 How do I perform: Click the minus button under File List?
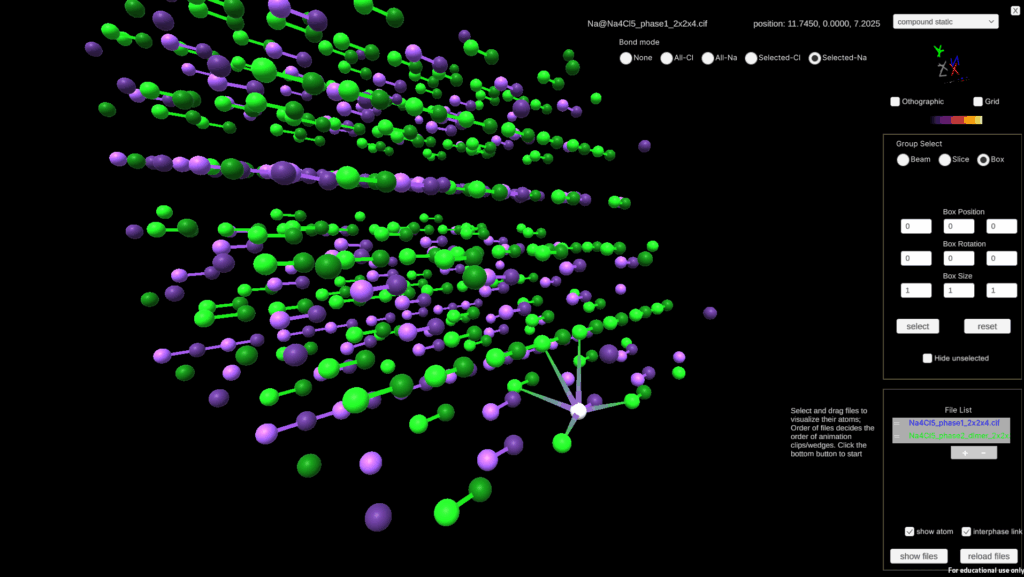pyautogui.click(x=983, y=453)
